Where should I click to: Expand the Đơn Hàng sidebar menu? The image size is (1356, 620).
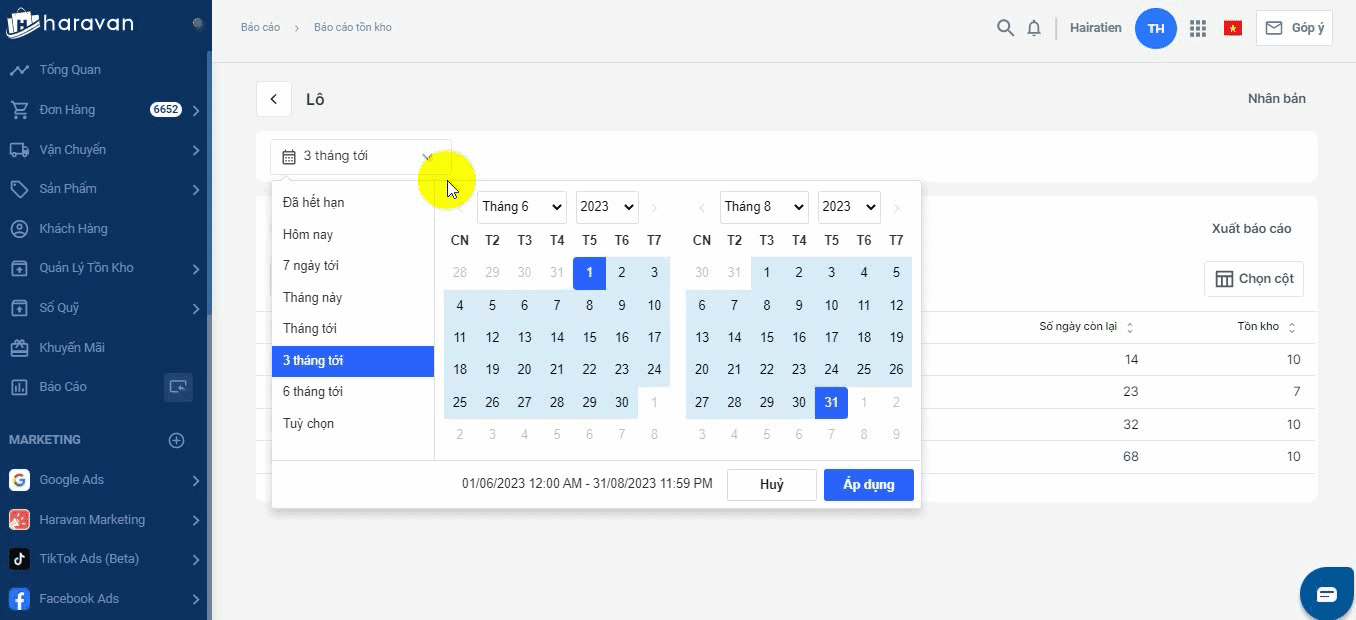196,110
